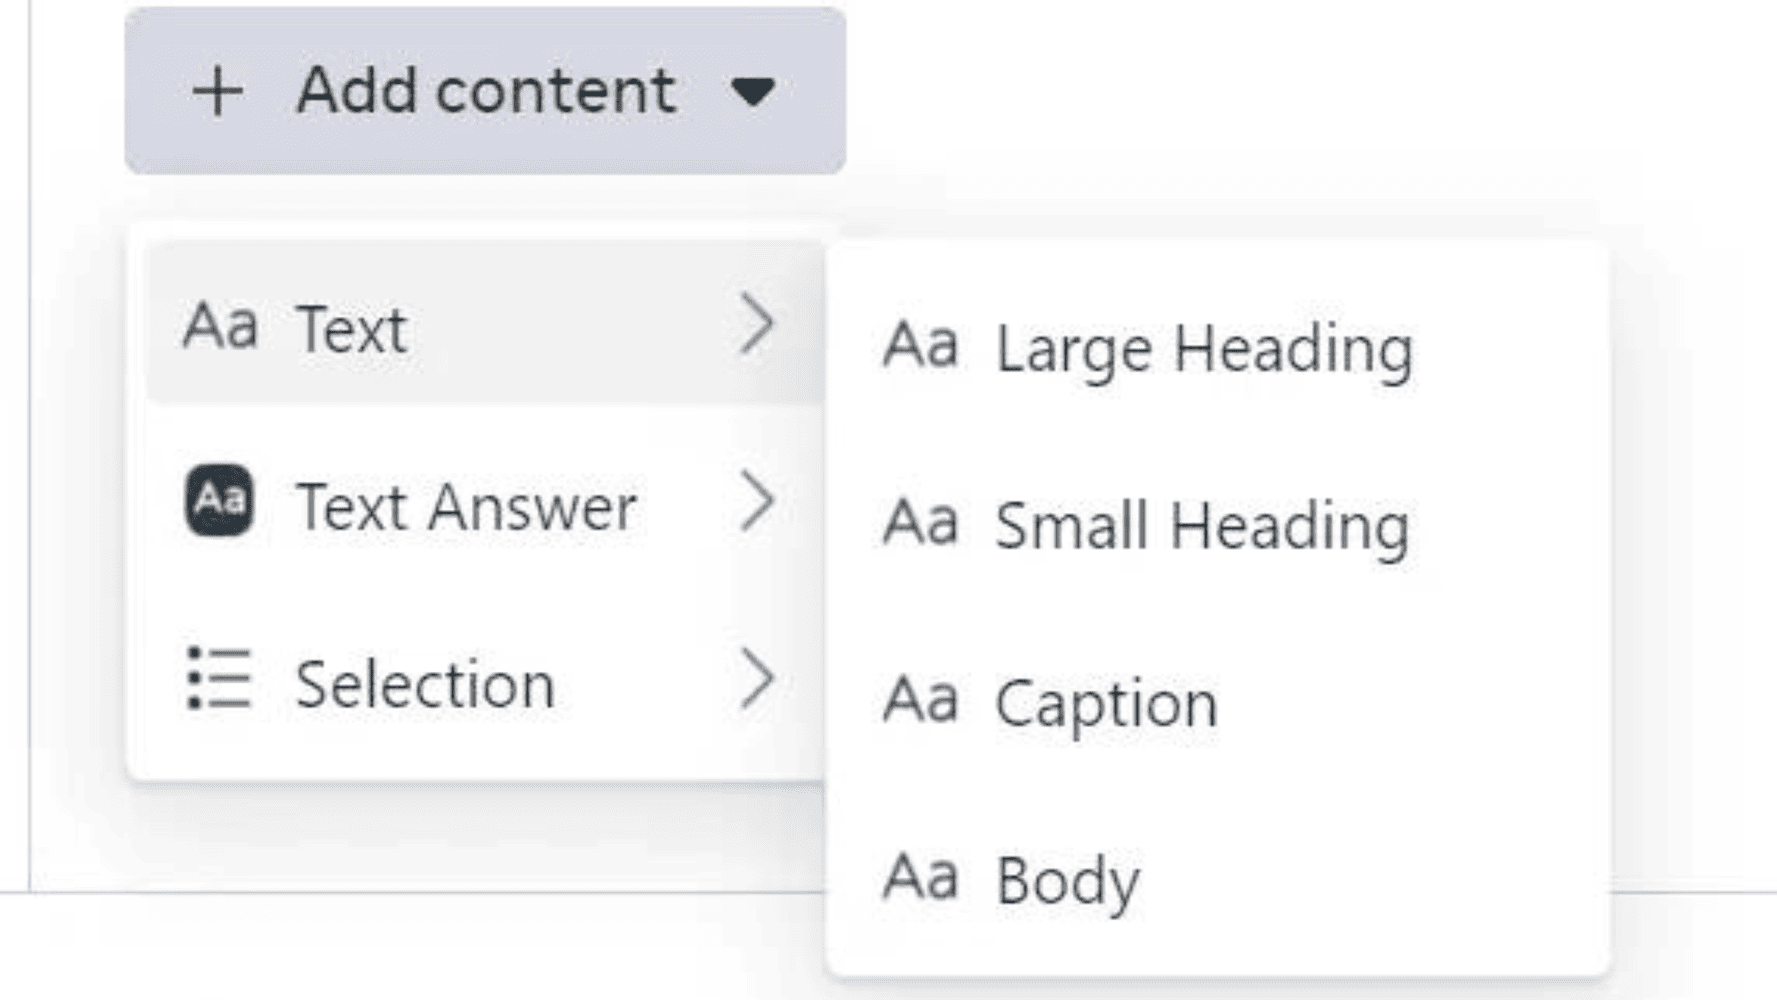Click the plus icon on Add content
This screenshot has width=1777, height=1000.
click(218, 92)
